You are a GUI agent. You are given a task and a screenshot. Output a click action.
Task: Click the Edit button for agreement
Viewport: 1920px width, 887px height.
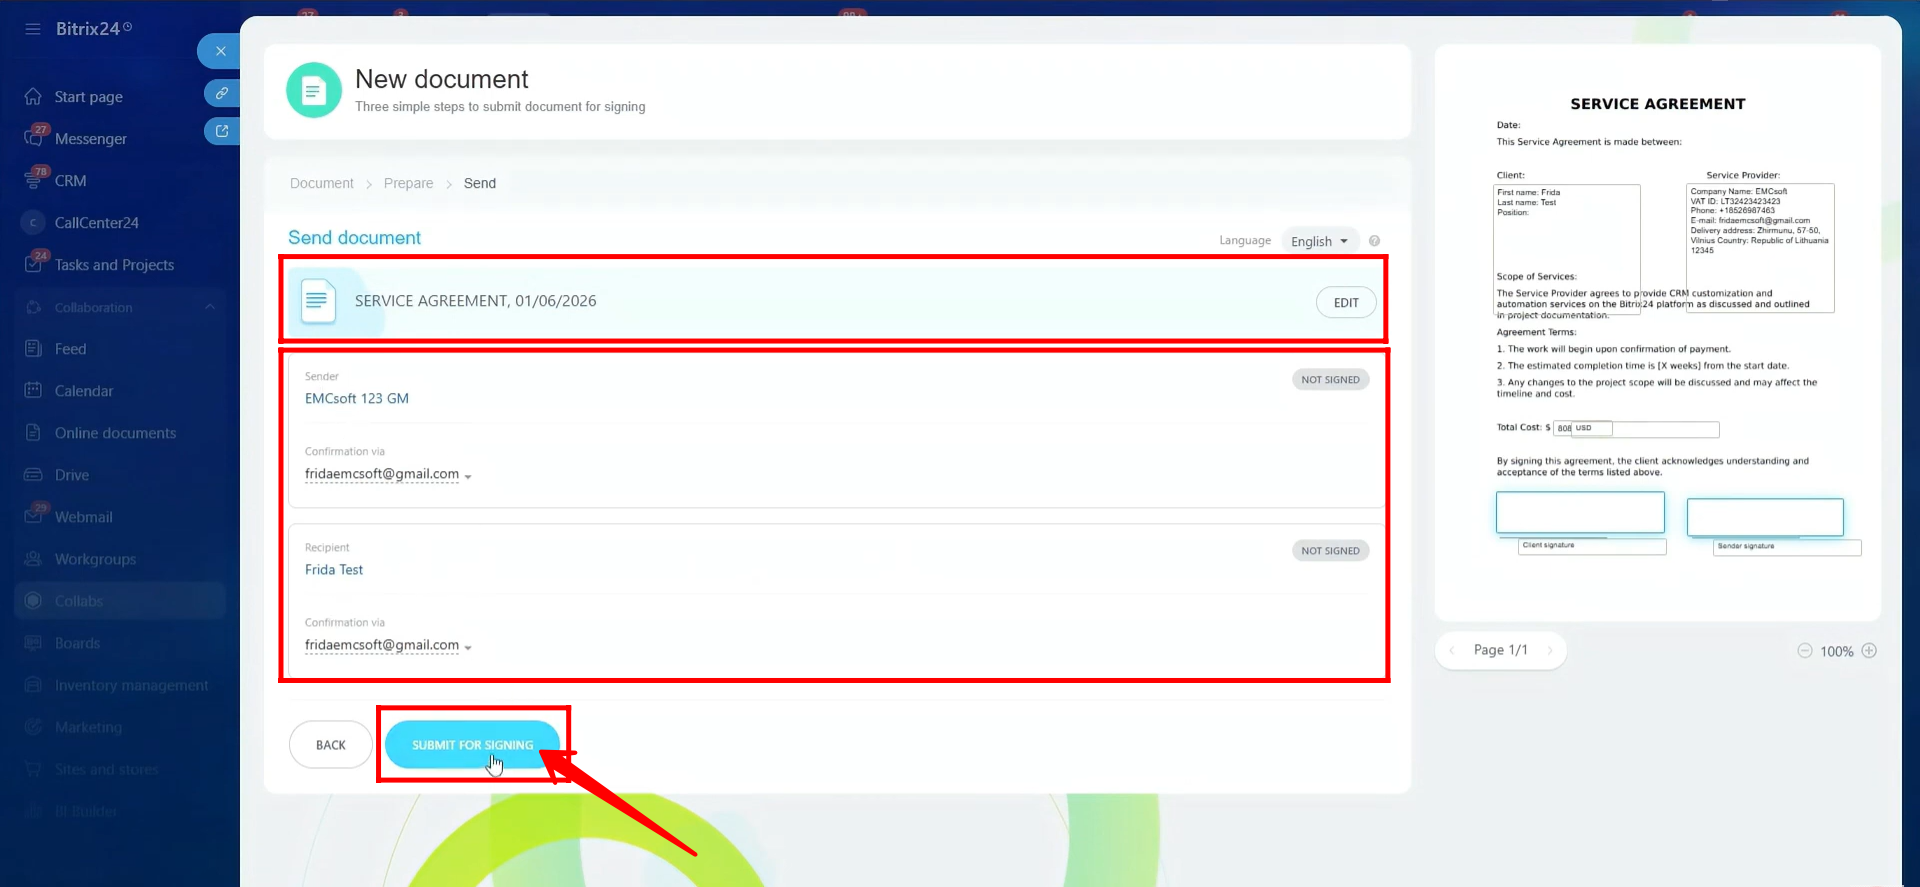point(1345,303)
